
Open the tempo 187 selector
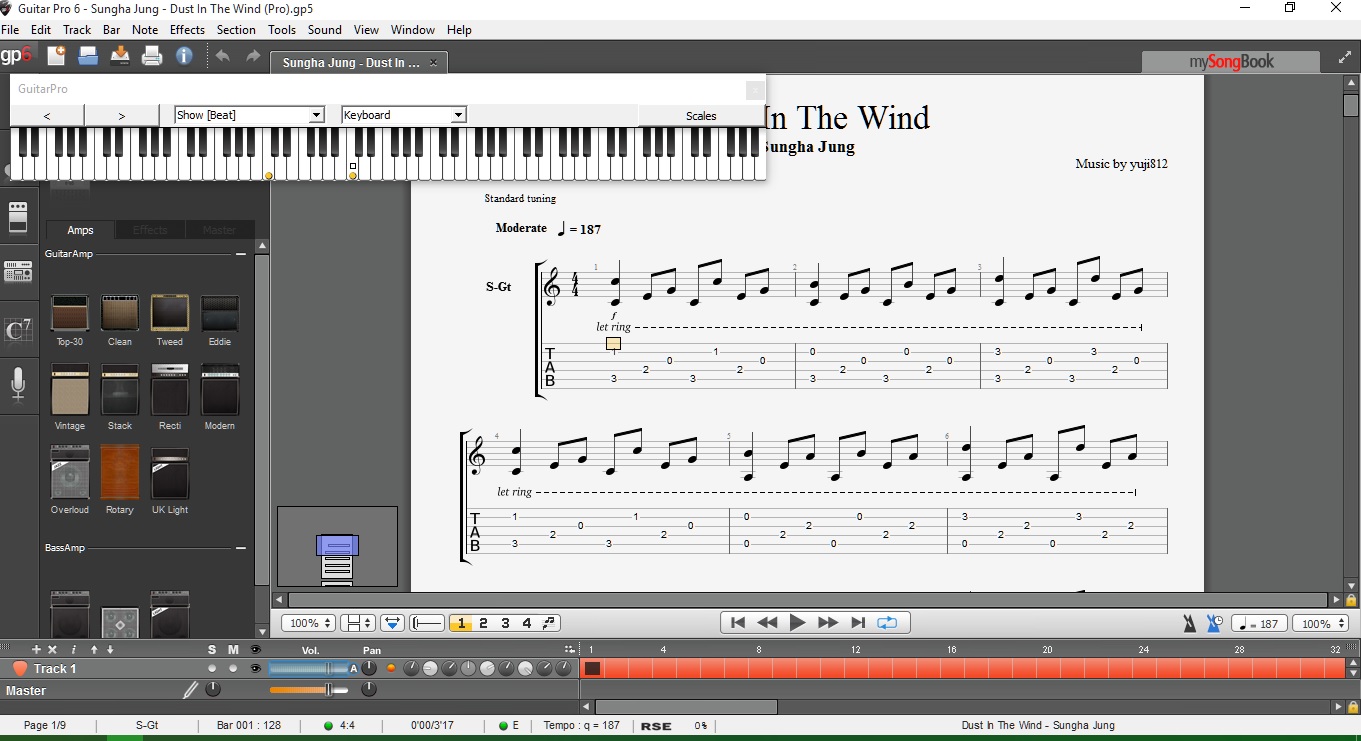point(1259,623)
